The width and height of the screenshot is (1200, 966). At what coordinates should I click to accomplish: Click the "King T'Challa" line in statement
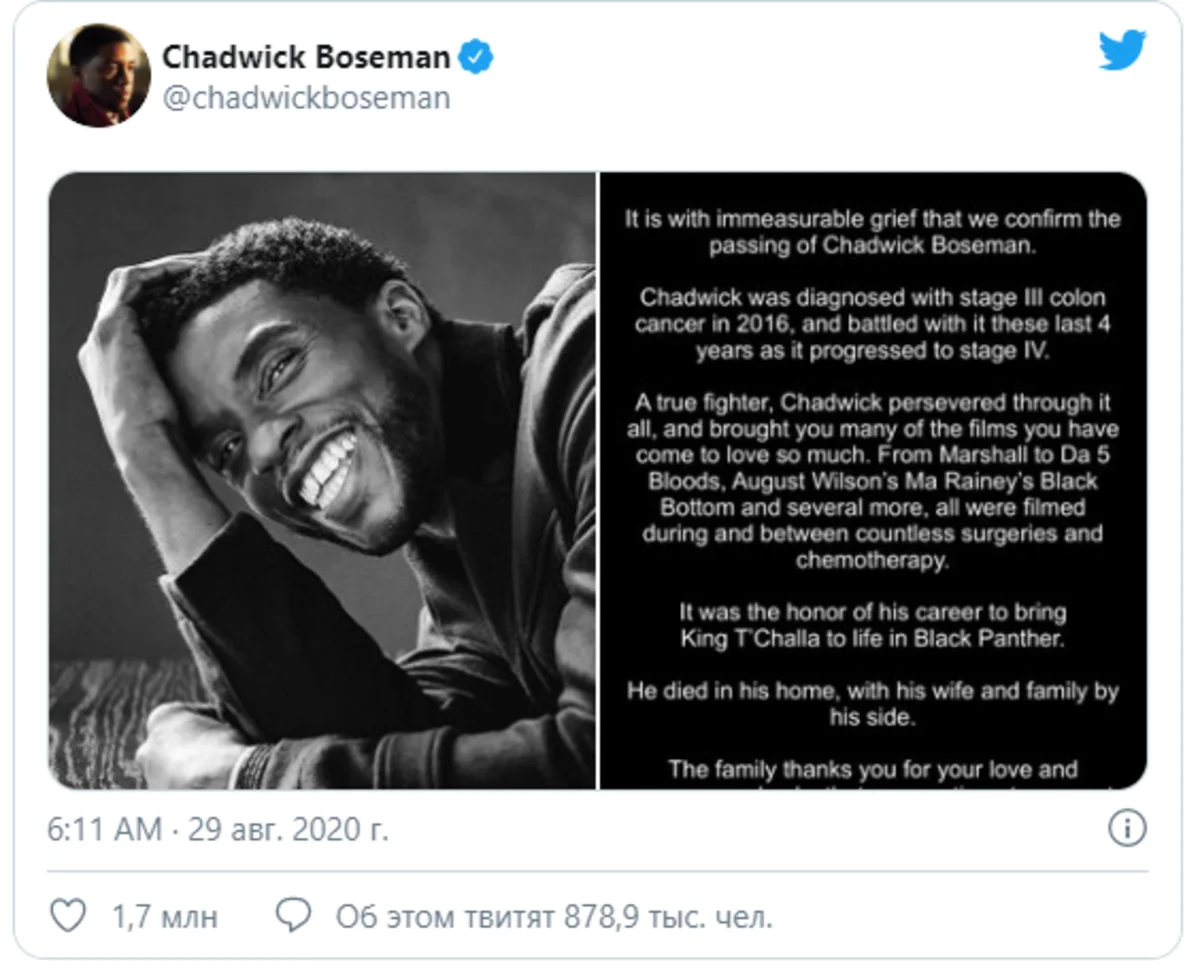tap(872, 639)
